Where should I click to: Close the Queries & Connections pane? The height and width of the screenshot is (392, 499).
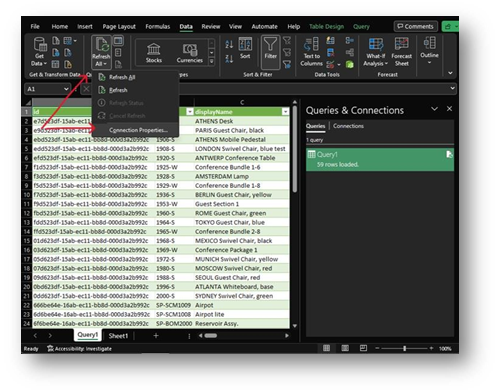pyautogui.click(x=449, y=109)
